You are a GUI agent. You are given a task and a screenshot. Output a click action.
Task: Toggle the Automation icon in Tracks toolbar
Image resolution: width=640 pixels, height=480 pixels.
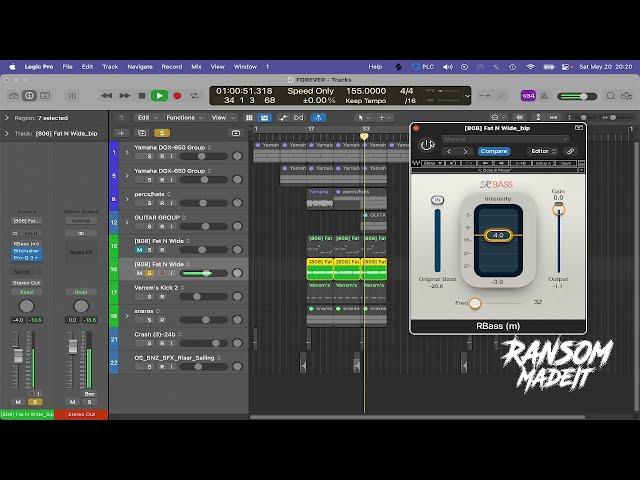click(282, 118)
